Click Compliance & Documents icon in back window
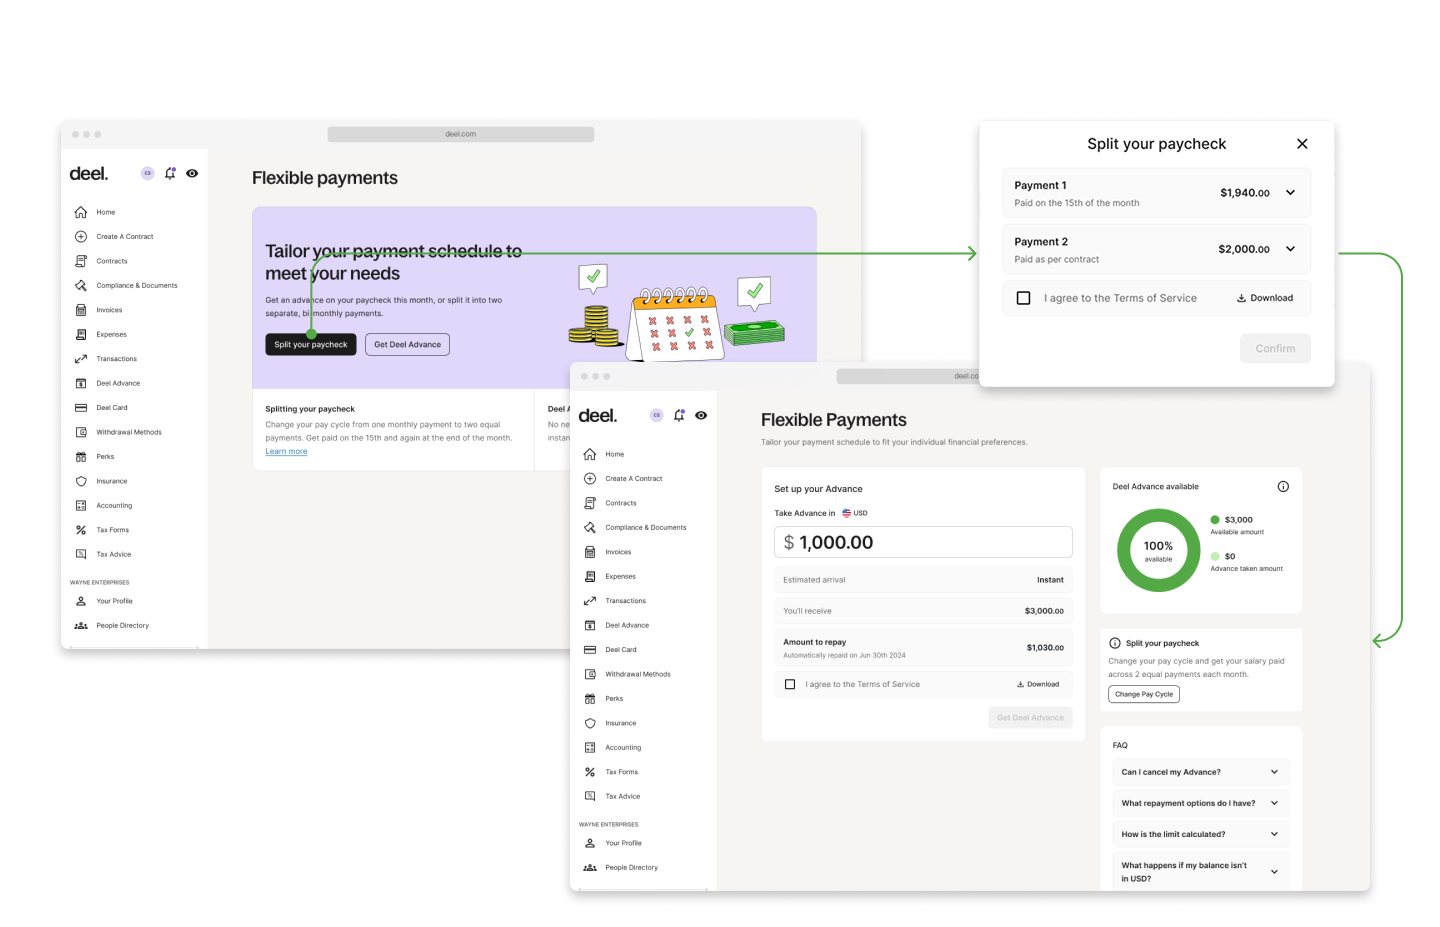Screen dimensions: 1440x927 pyautogui.click(x=81, y=286)
